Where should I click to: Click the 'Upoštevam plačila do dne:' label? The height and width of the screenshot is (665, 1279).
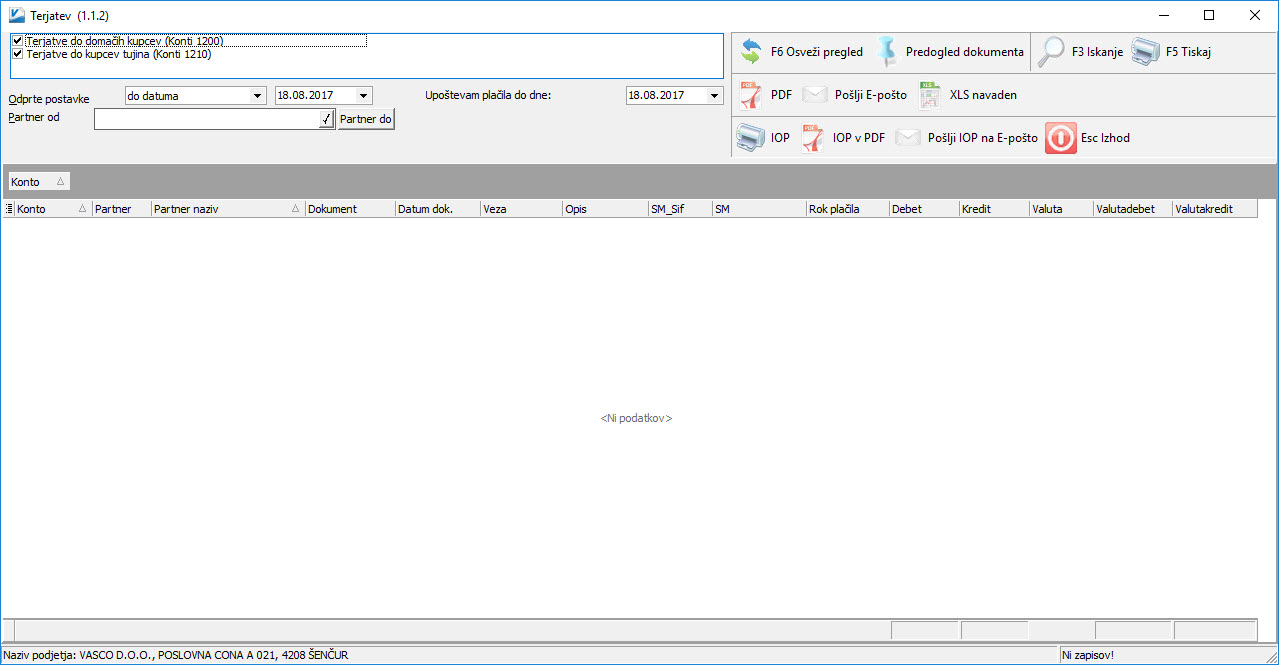point(488,96)
